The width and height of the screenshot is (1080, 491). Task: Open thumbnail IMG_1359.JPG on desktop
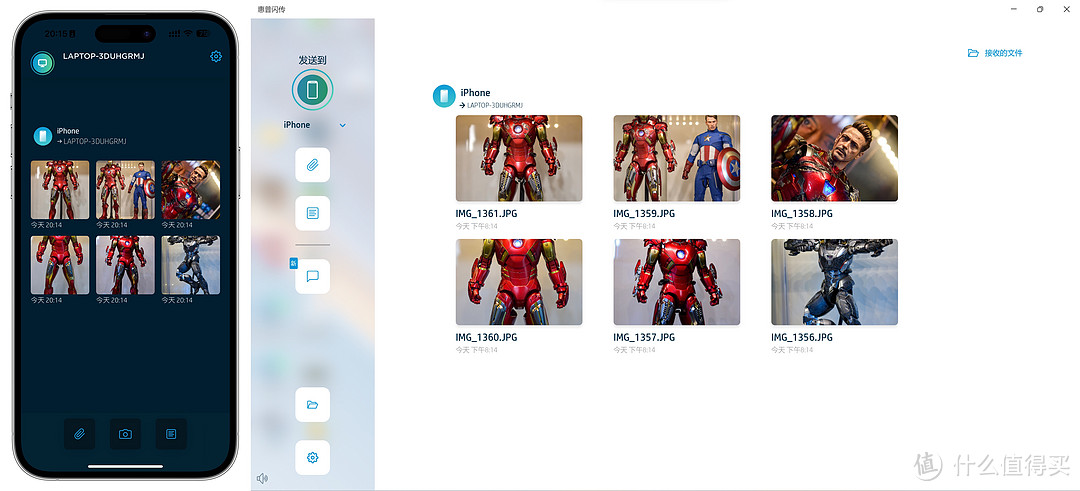676,158
